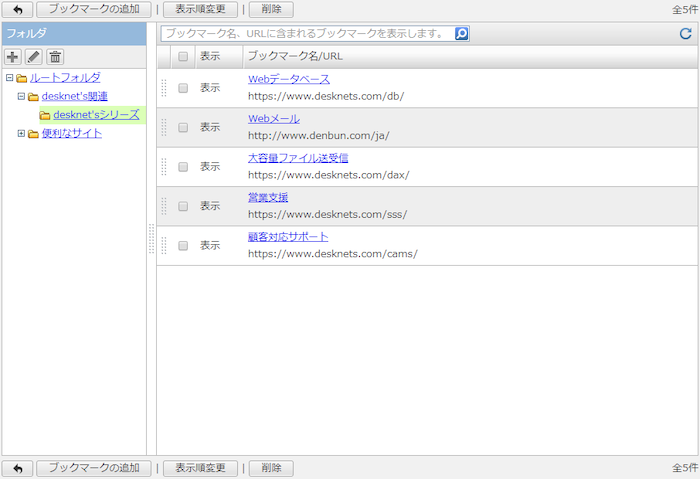
Task: Click the vertical panel splitter handle
Action: coord(151,239)
